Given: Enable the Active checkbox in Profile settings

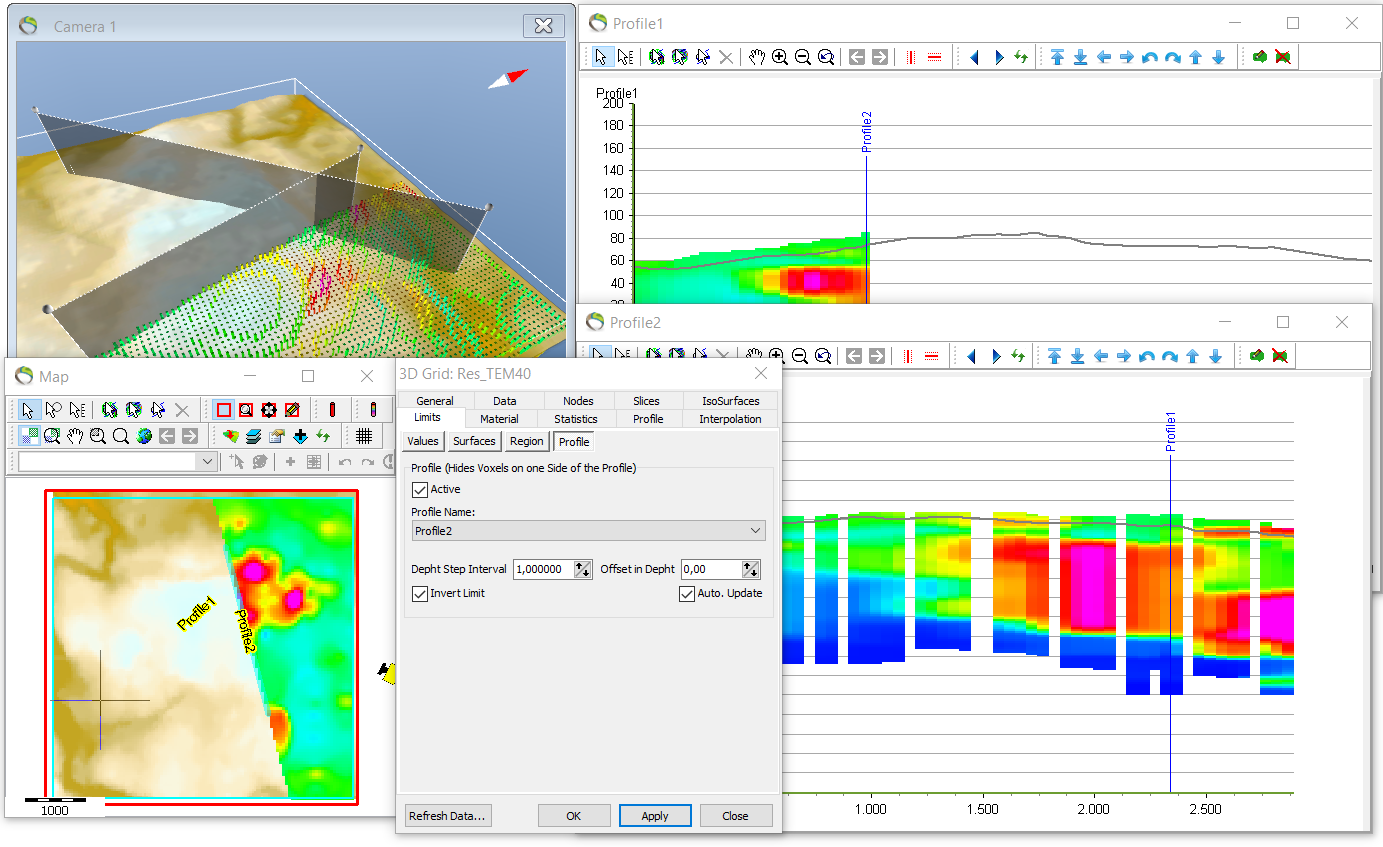Looking at the screenshot, I should click(422, 489).
